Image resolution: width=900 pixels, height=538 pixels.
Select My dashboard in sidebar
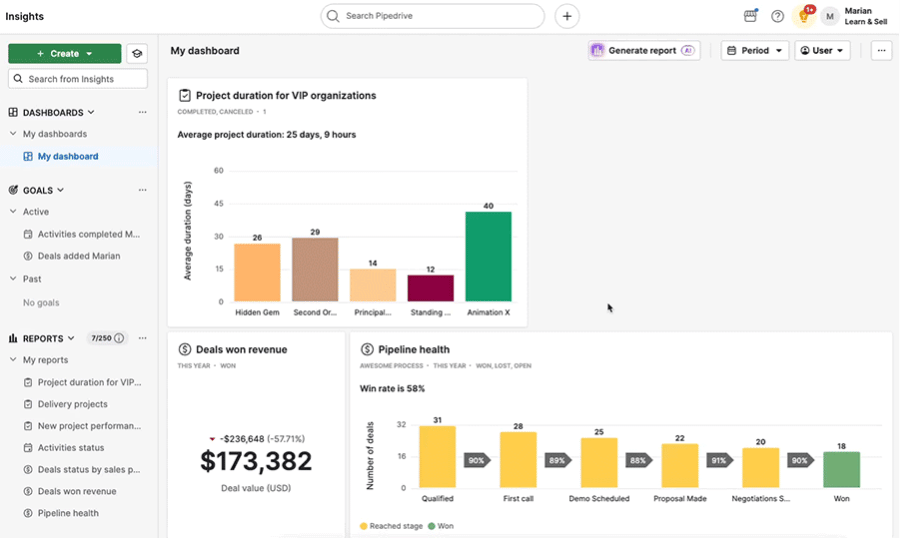coord(79,156)
